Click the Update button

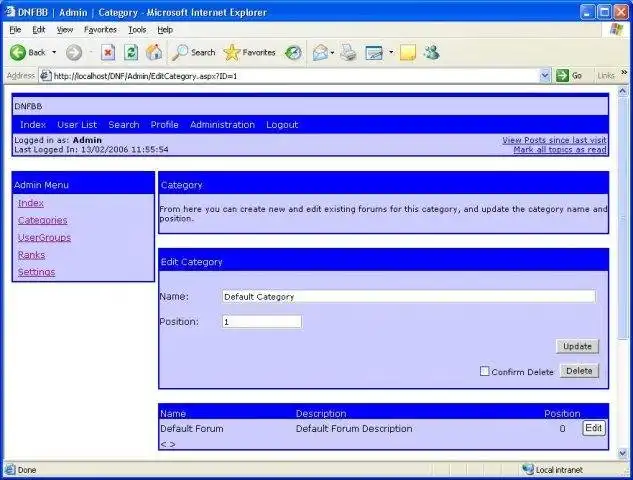(577, 346)
